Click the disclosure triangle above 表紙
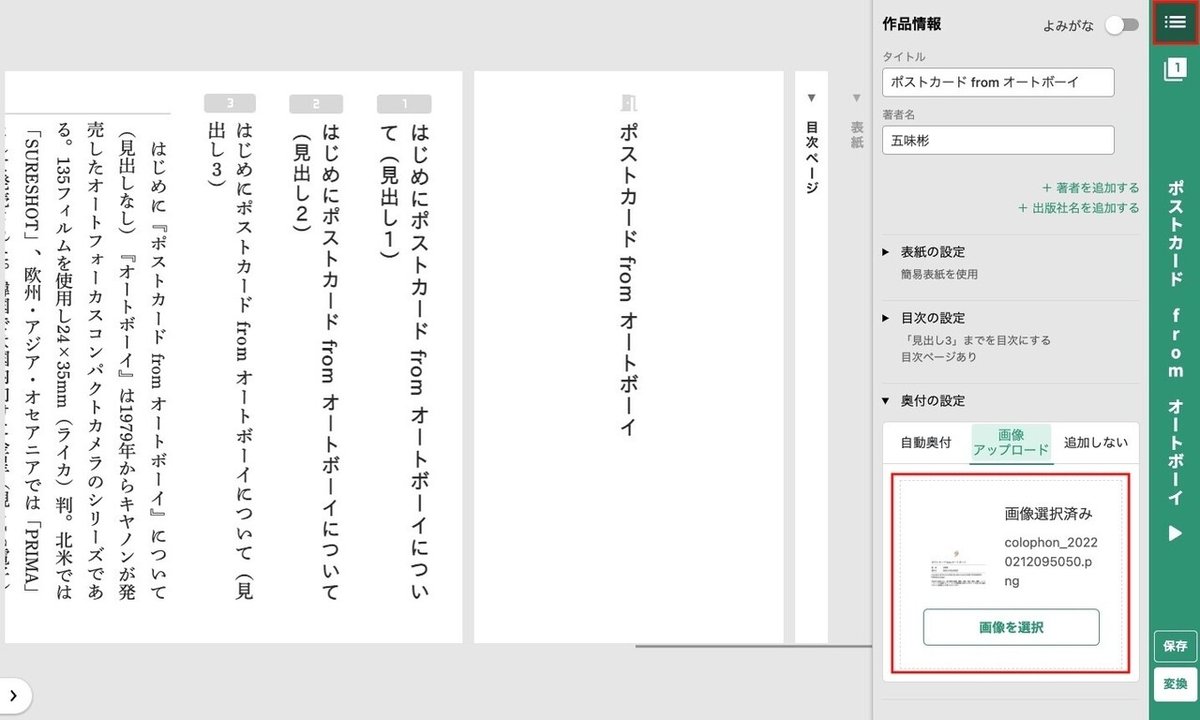 pos(856,96)
